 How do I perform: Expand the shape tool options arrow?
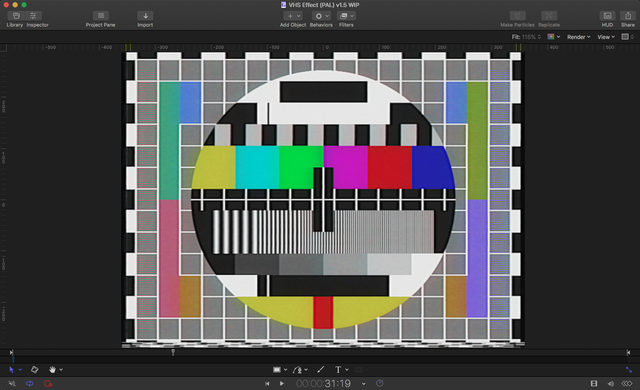click(x=285, y=370)
